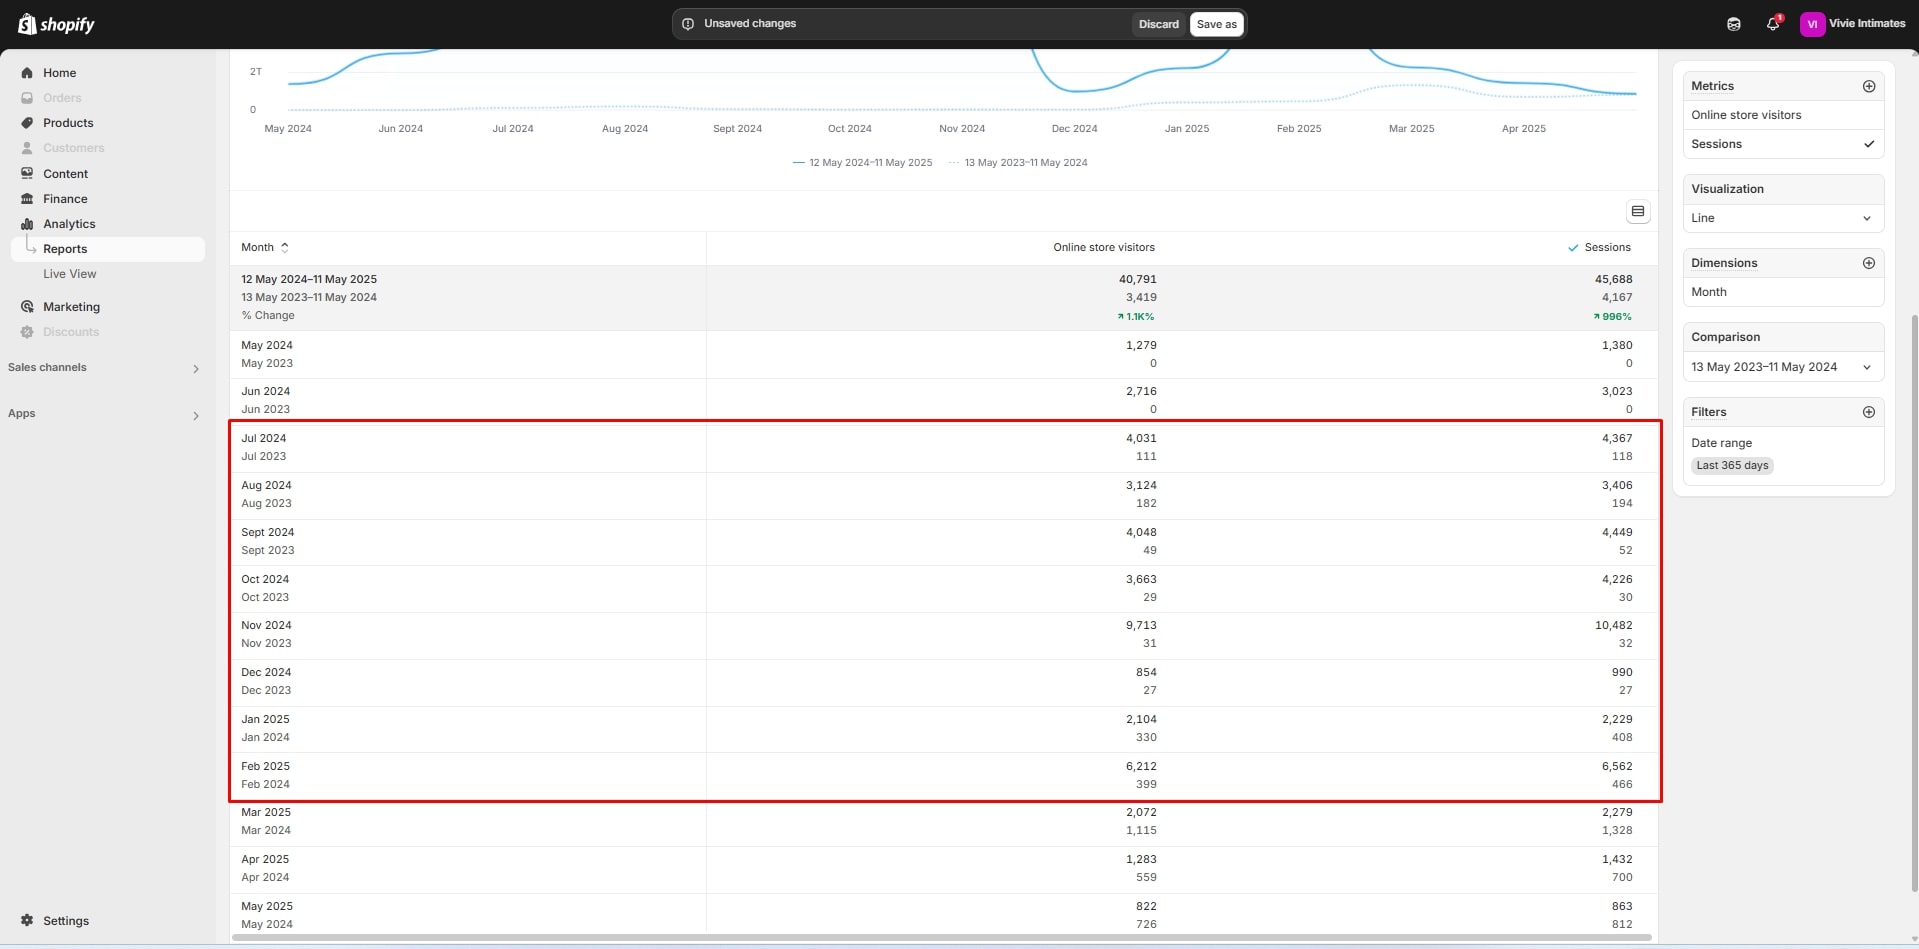Click the Shopify logo icon
Screen dimensions: 1919x949
[27, 24]
